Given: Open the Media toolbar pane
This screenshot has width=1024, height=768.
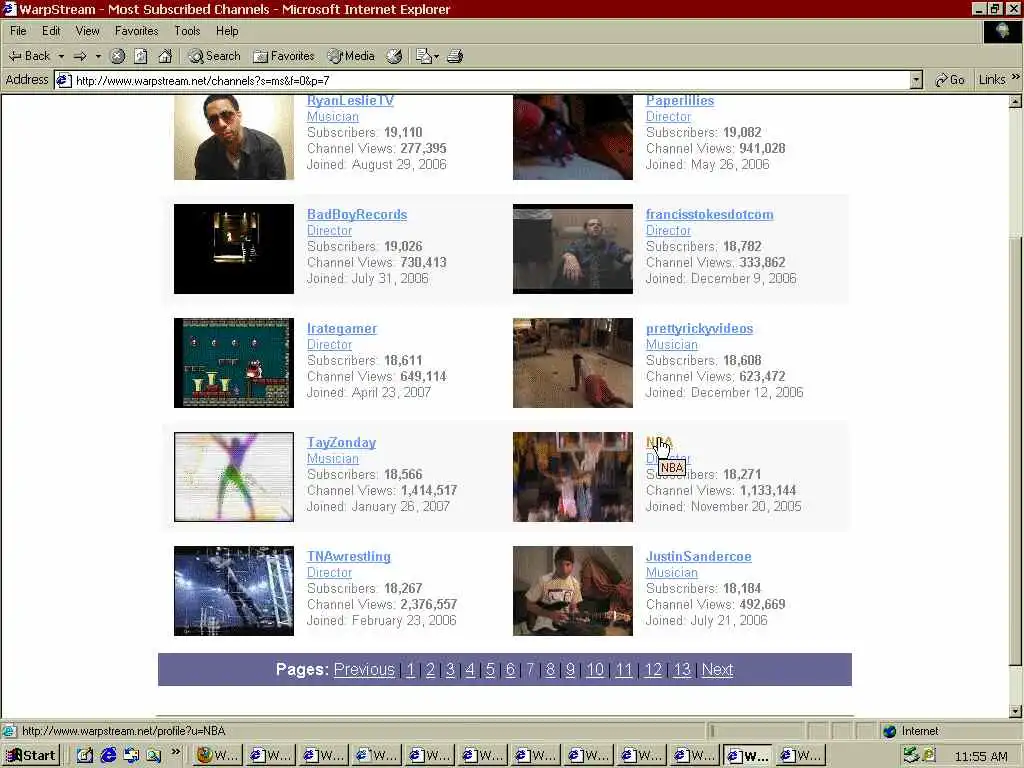Looking at the screenshot, I should (351, 56).
